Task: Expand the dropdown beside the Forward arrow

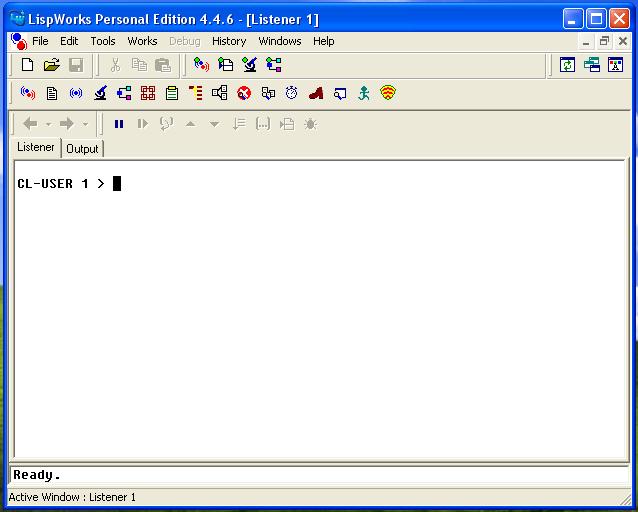Action: click(x=85, y=124)
